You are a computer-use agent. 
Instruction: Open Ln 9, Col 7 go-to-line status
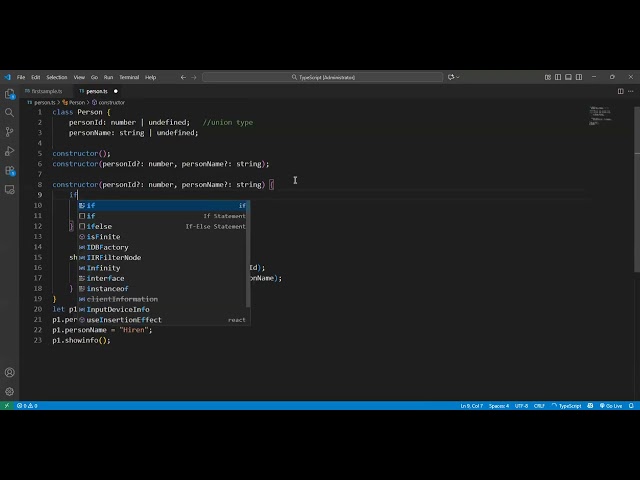click(471, 406)
